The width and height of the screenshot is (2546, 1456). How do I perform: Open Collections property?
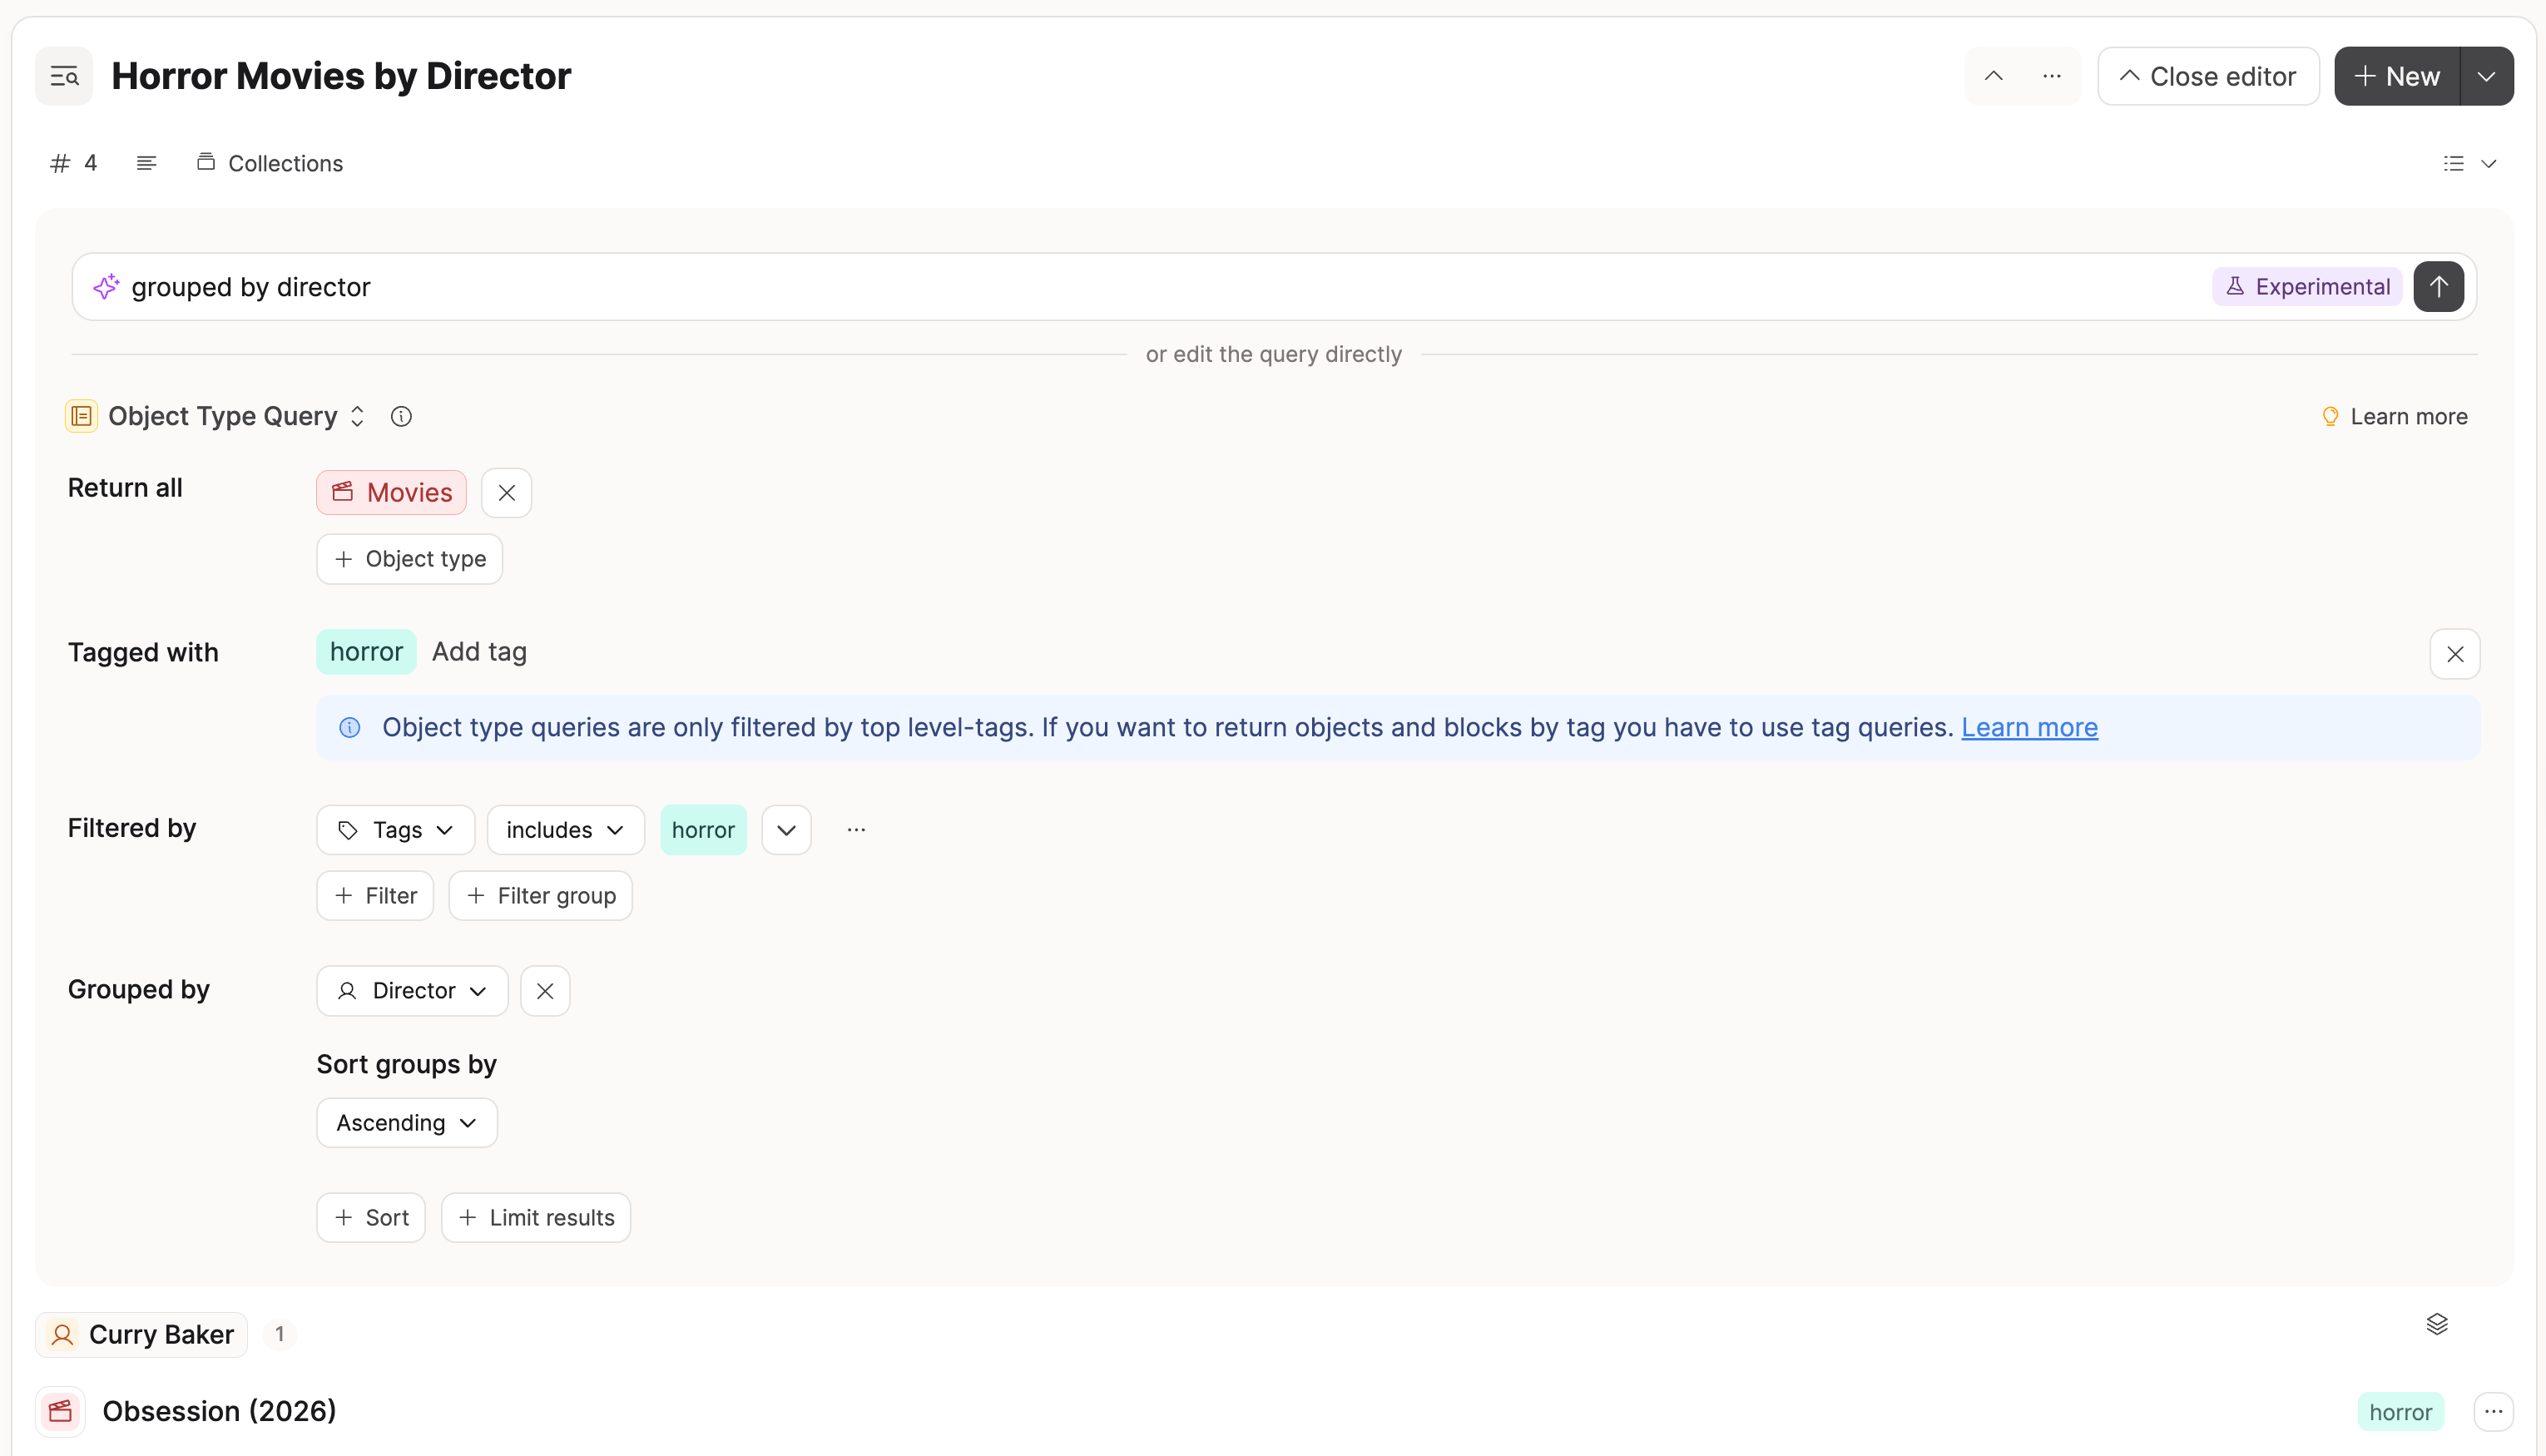click(269, 163)
